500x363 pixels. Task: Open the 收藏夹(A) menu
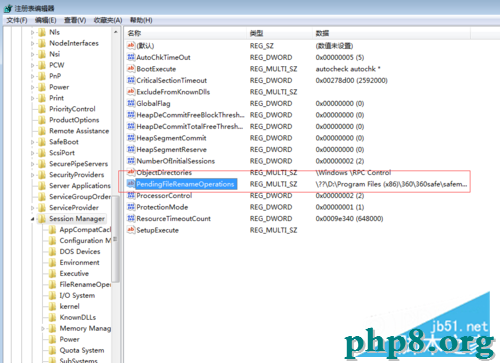pos(108,20)
